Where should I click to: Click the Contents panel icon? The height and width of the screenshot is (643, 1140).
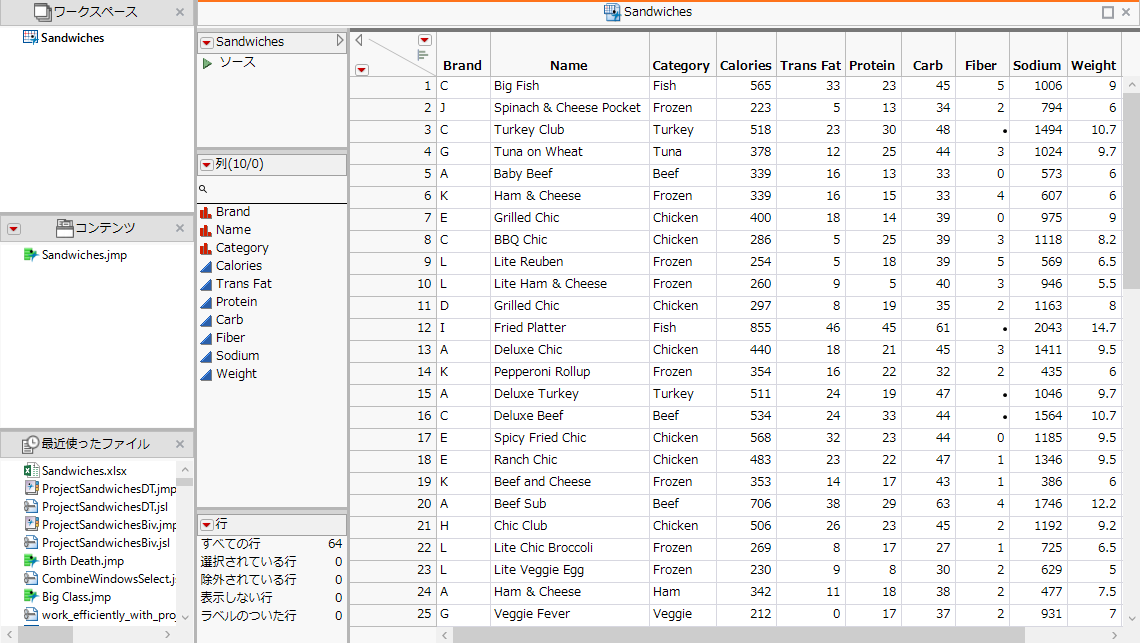[x=65, y=228]
